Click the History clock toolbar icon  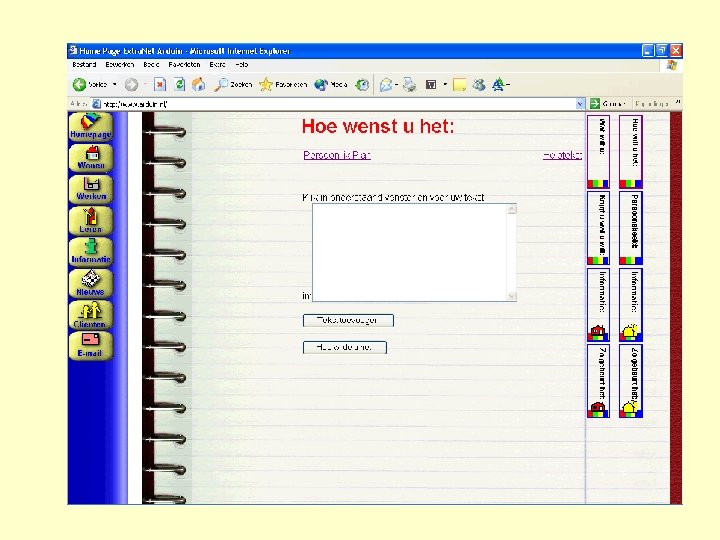[x=362, y=84]
